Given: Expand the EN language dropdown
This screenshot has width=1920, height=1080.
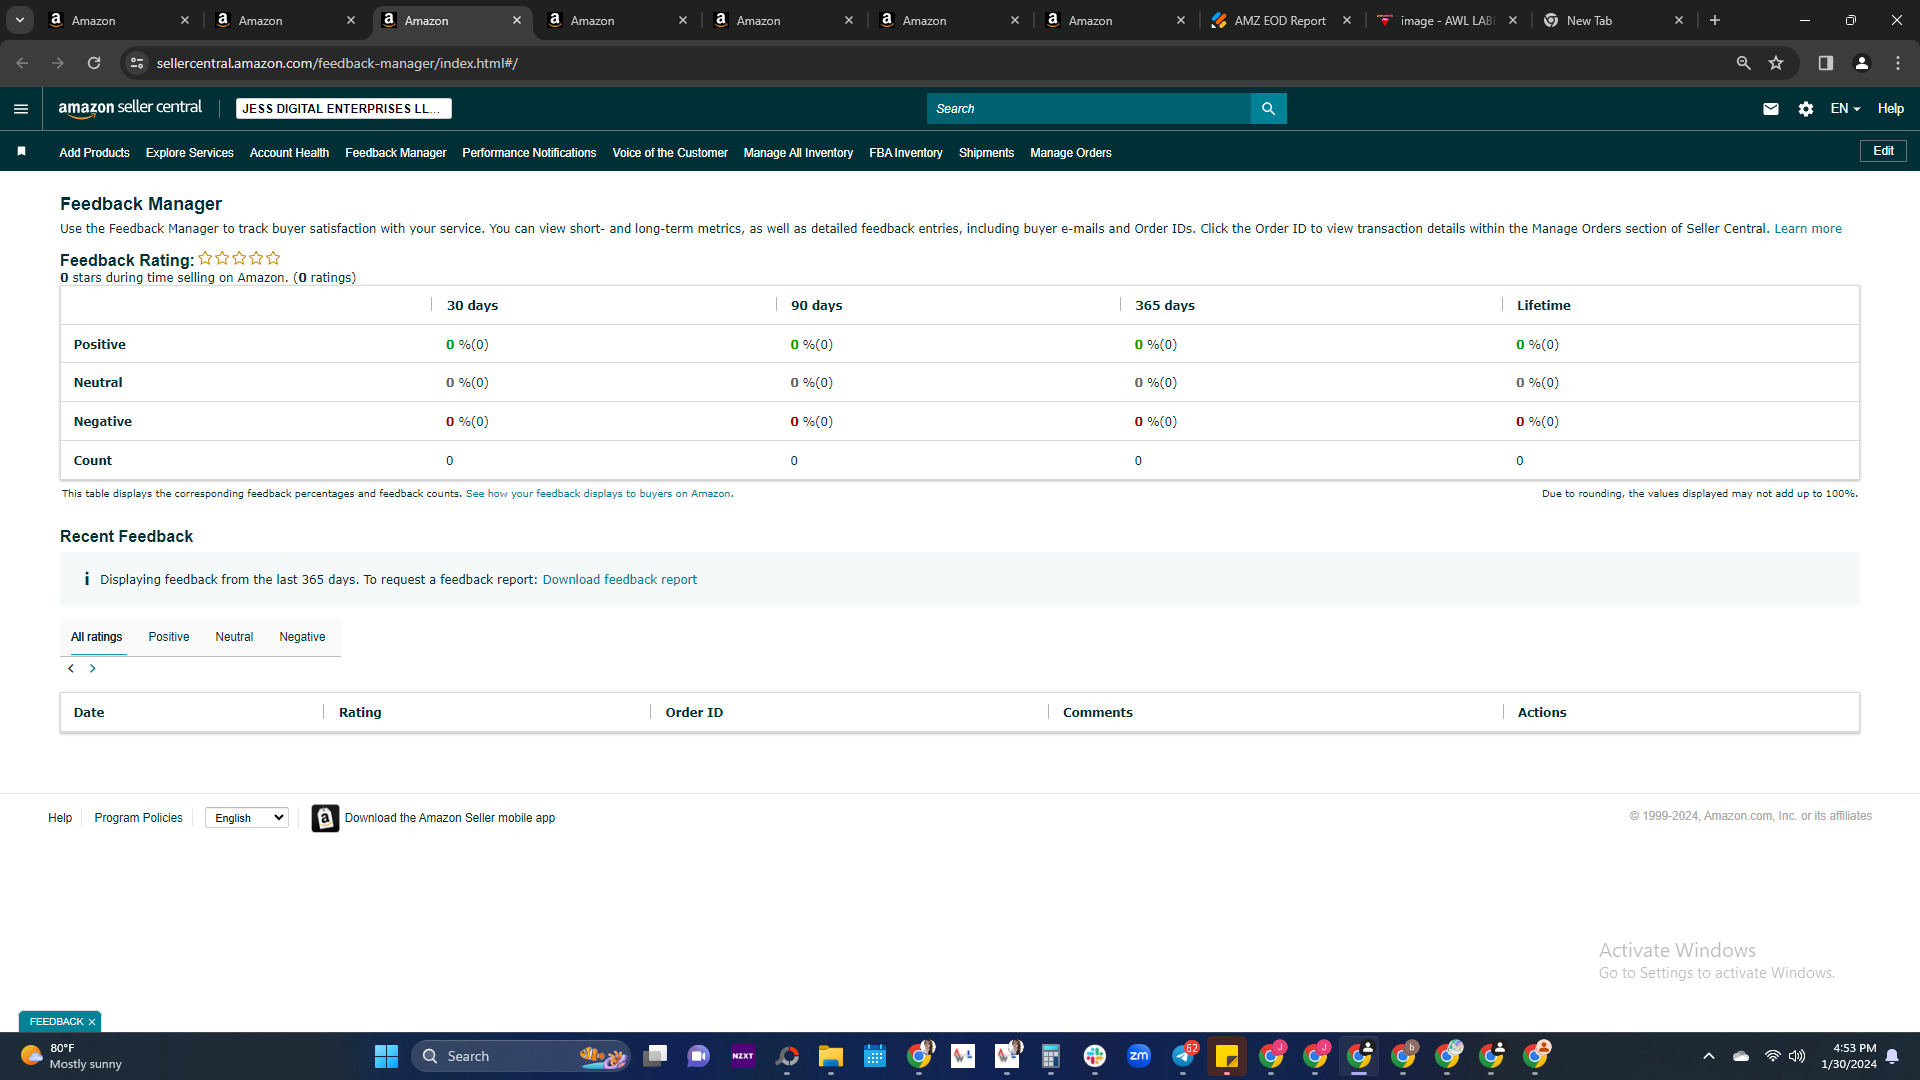Looking at the screenshot, I should pos(1845,109).
